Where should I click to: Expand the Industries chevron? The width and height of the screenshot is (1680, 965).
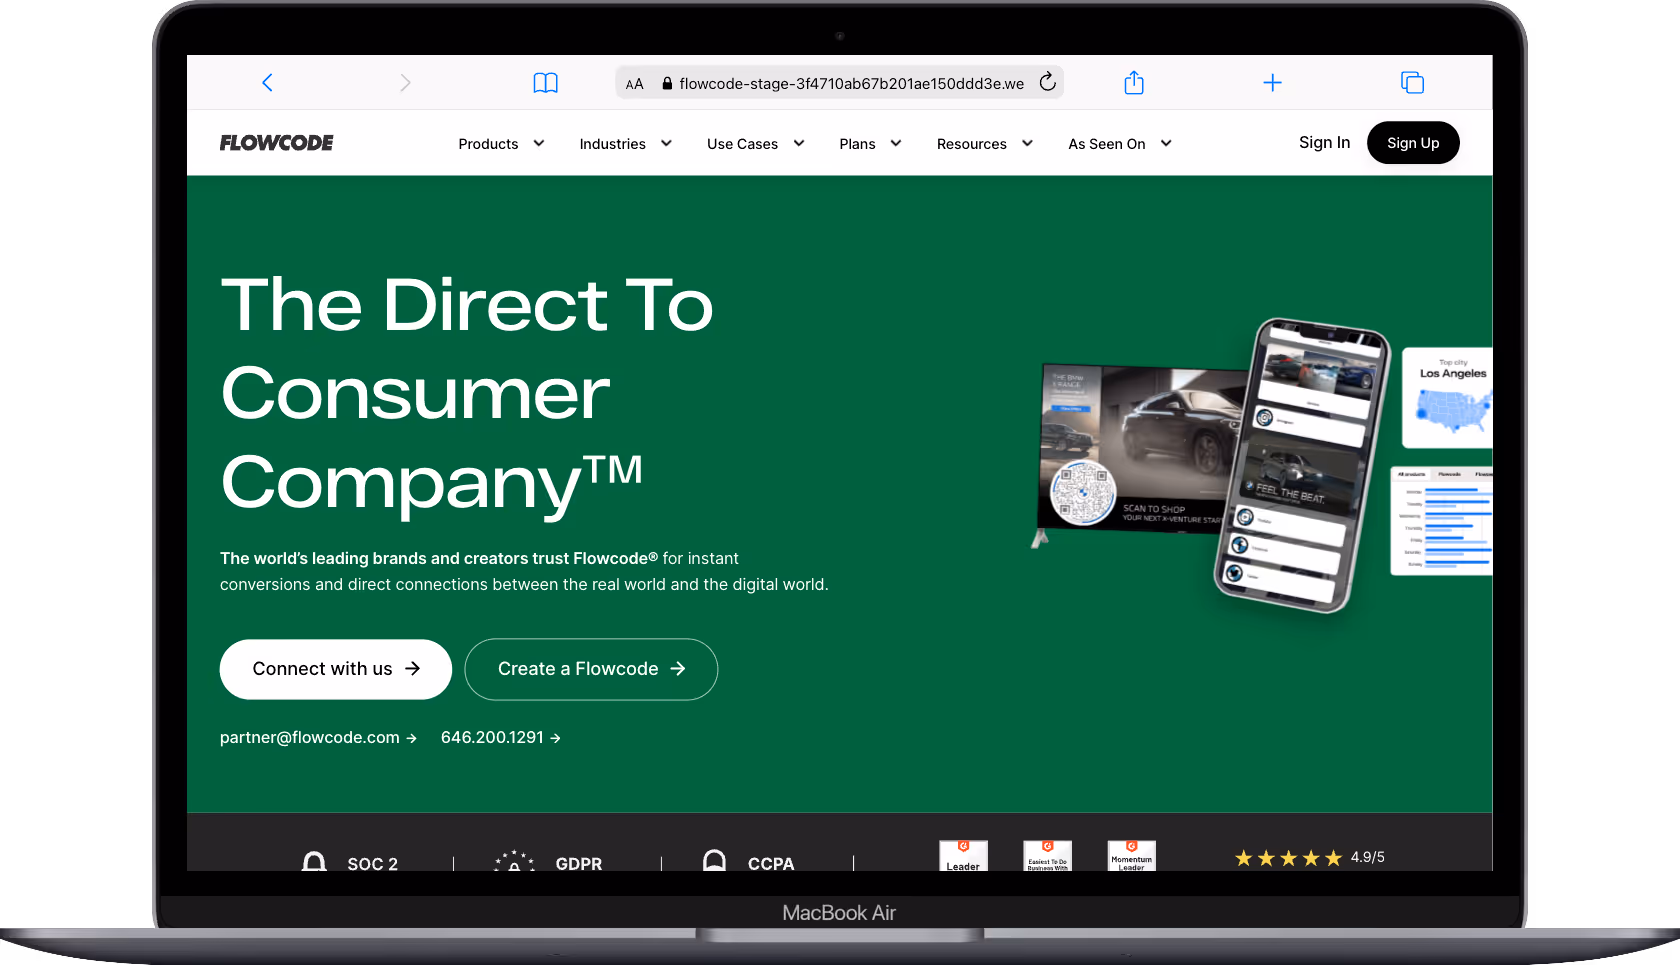[666, 143]
